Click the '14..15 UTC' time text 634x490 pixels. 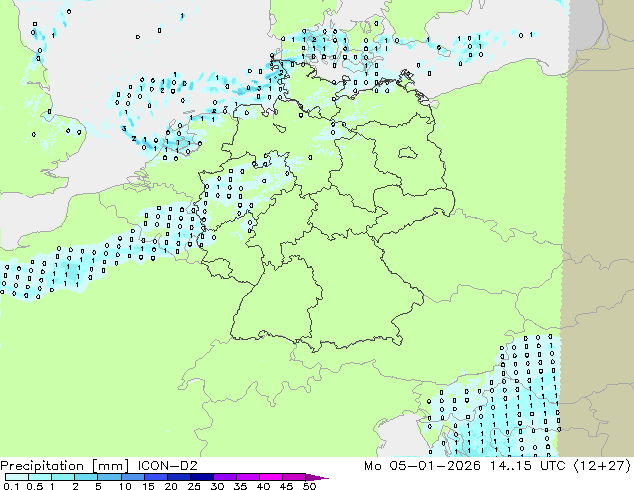(x=527, y=466)
